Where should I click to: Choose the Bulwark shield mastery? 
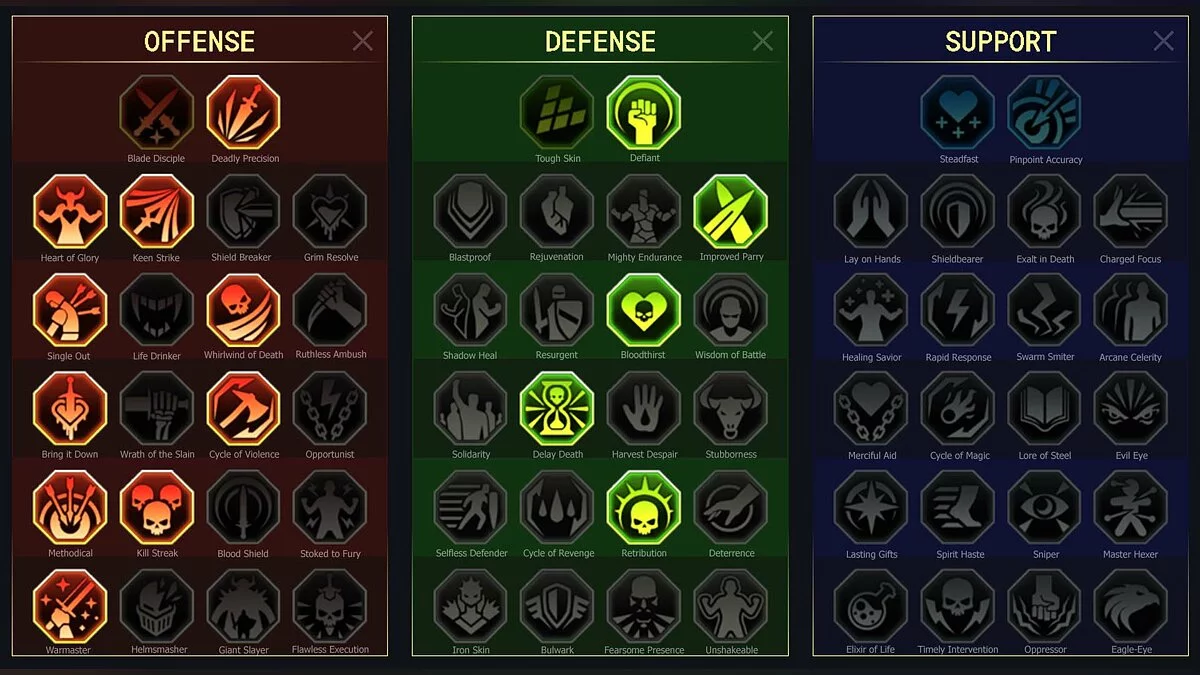[557, 606]
